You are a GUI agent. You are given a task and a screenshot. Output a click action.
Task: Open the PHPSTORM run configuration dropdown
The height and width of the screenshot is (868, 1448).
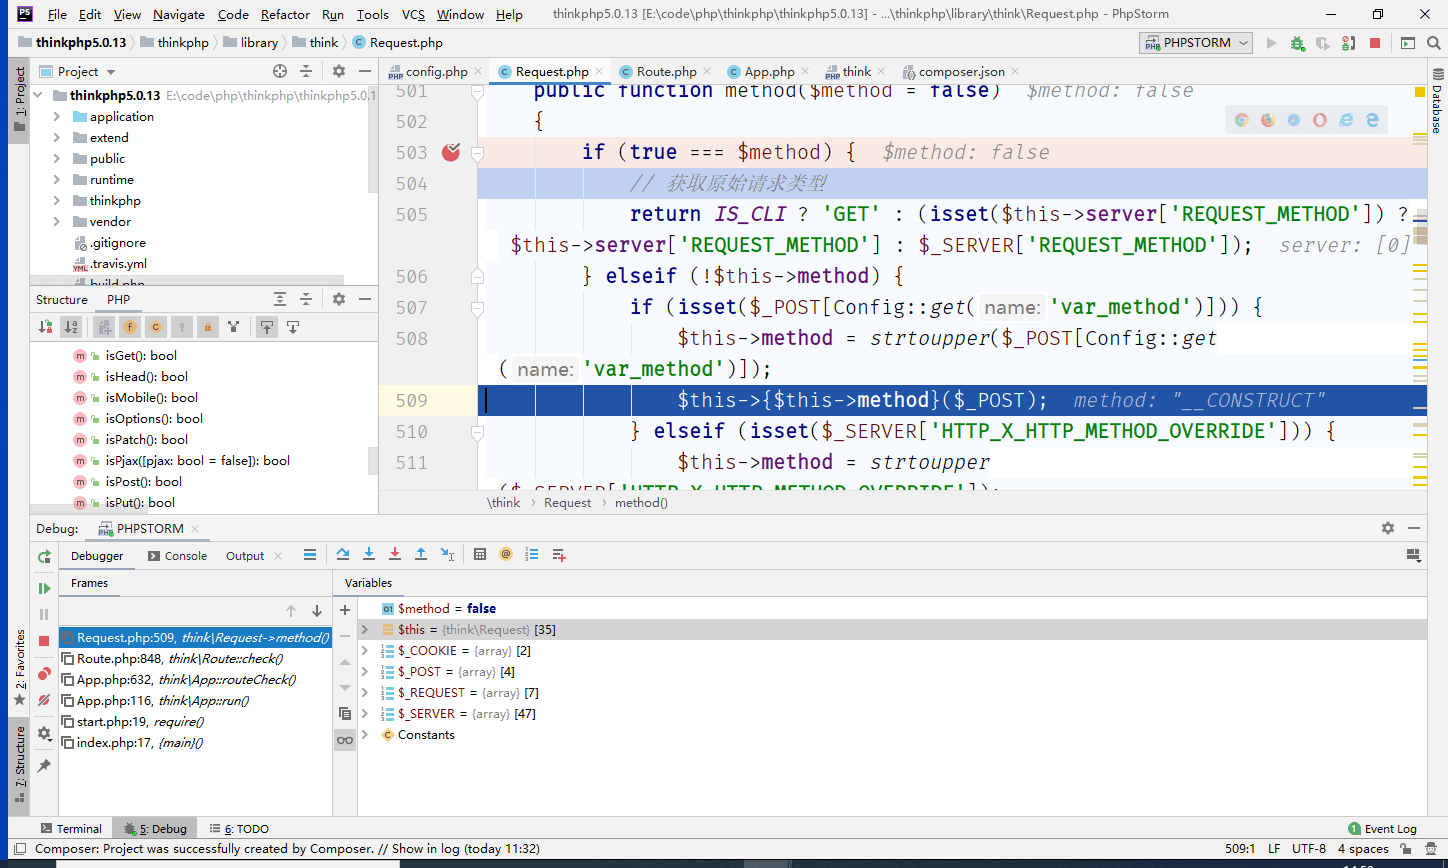tap(1197, 43)
